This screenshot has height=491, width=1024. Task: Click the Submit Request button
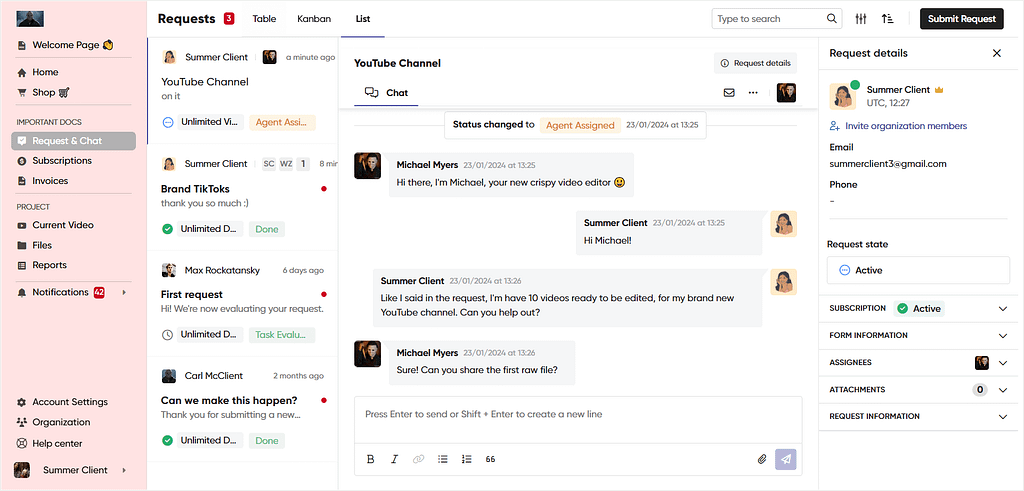pos(961,19)
